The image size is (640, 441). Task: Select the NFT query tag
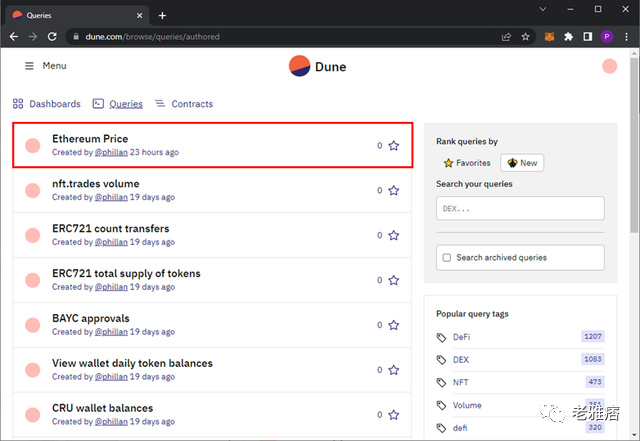[460, 383]
